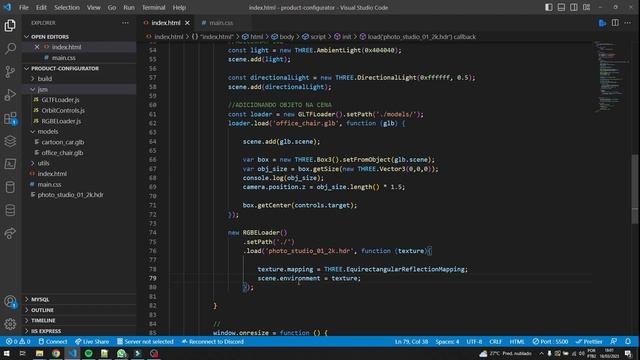This screenshot has height=360, width=640.
Task: Click Ln 79, Col 38 status entry
Action: (411, 342)
